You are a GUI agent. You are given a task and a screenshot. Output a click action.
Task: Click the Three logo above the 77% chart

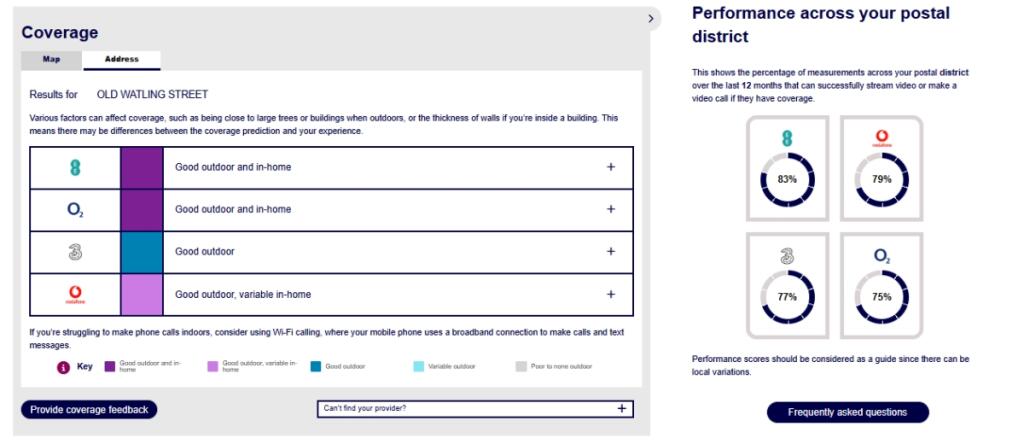coord(787,255)
